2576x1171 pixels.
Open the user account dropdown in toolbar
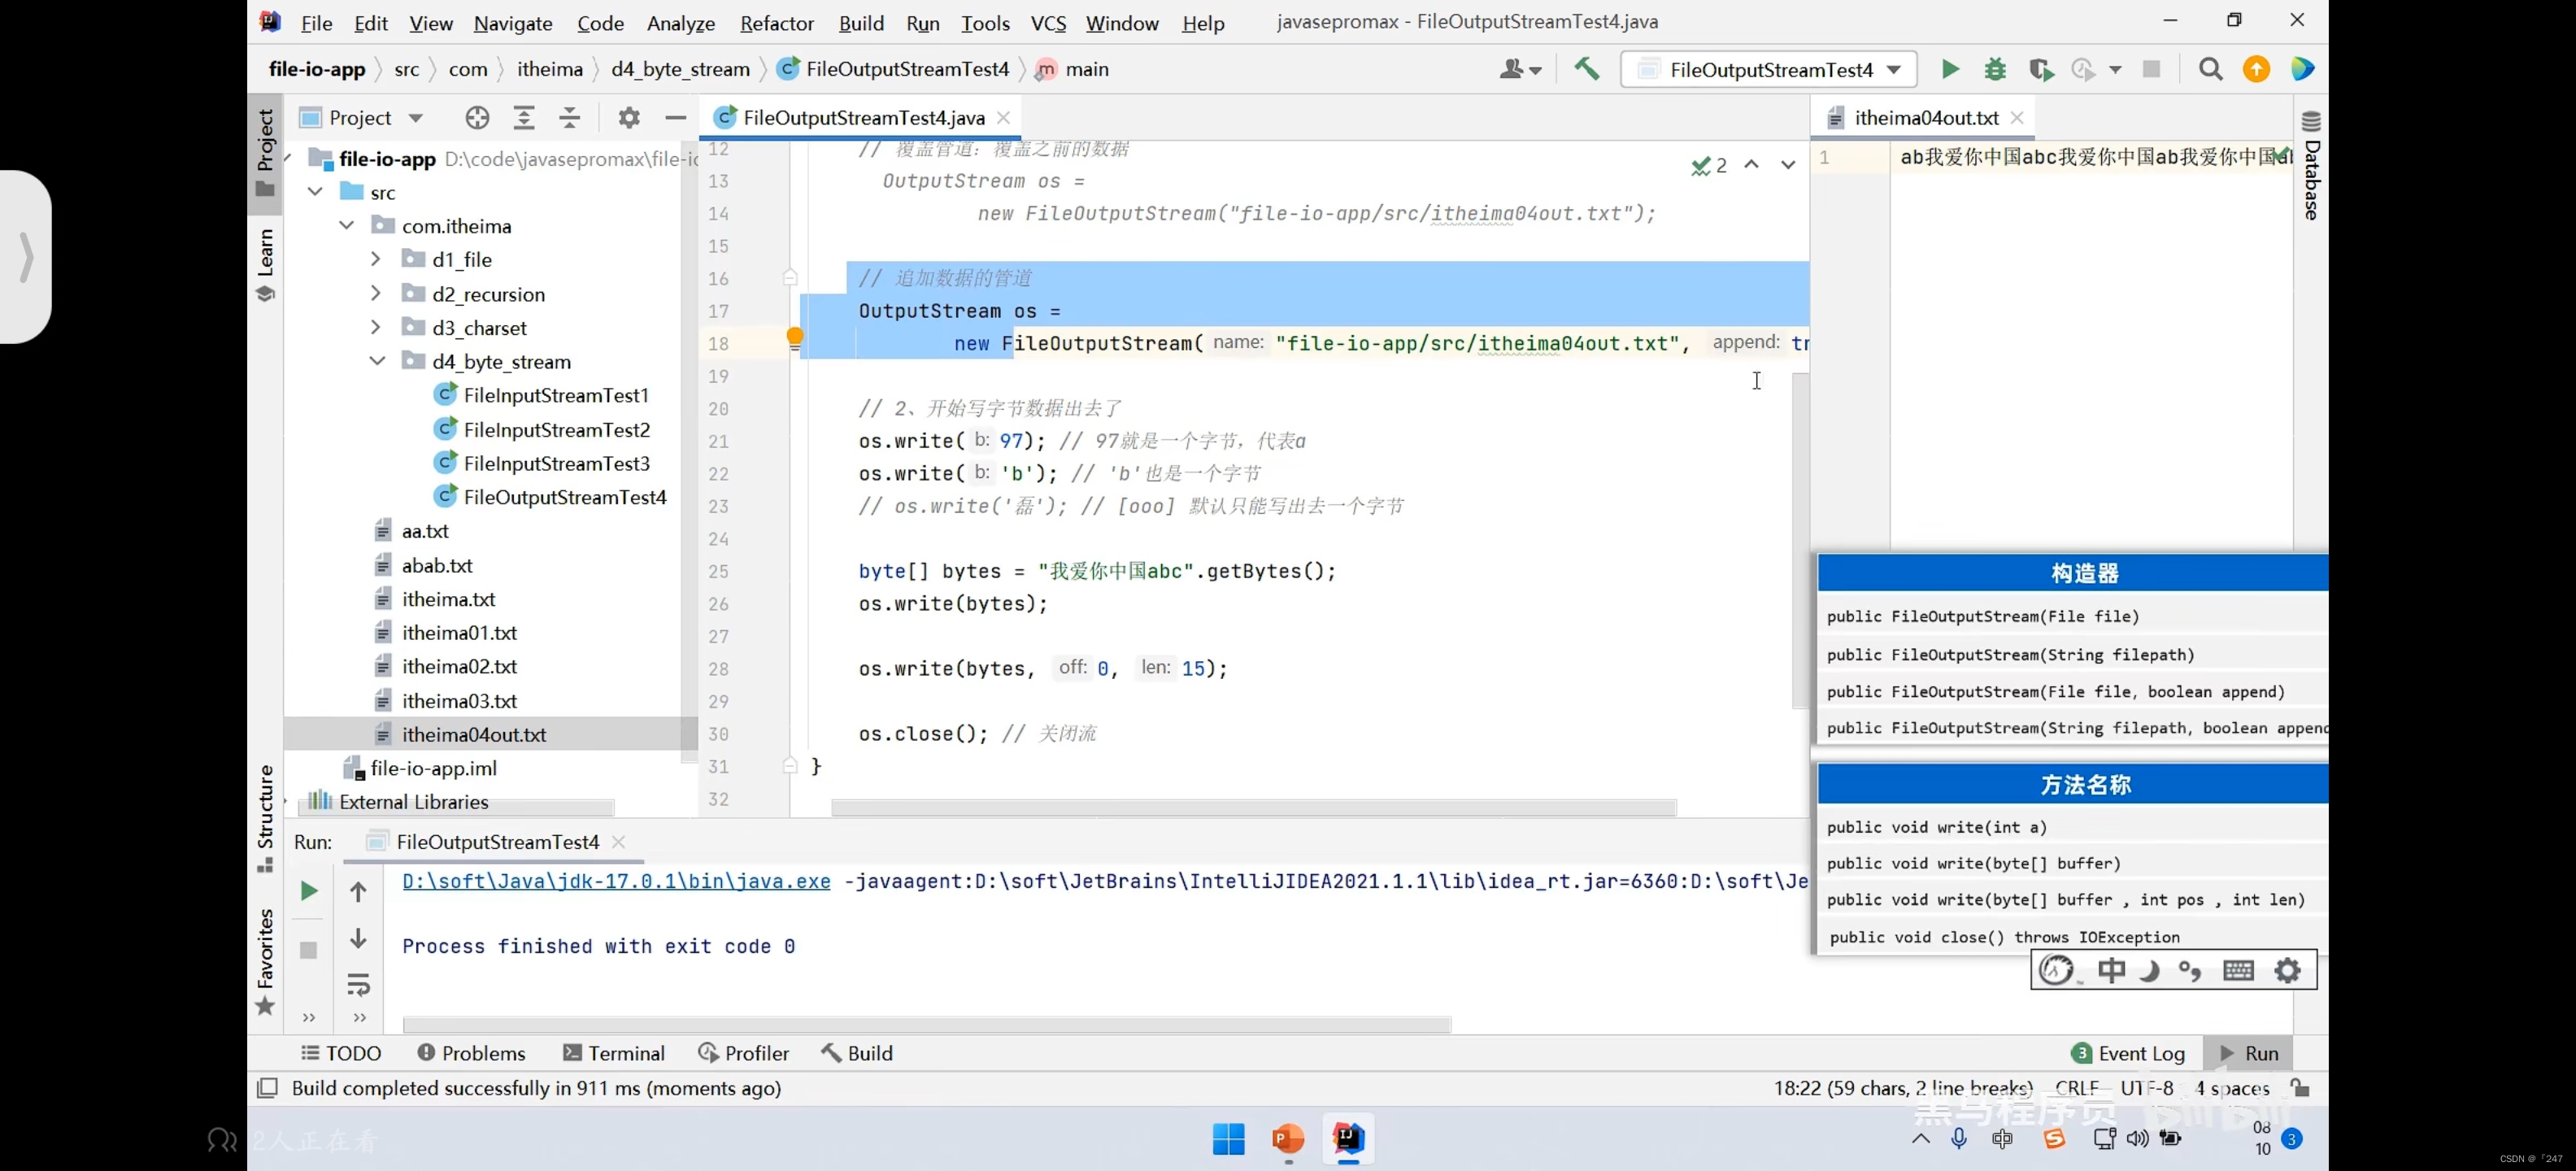coord(1520,69)
